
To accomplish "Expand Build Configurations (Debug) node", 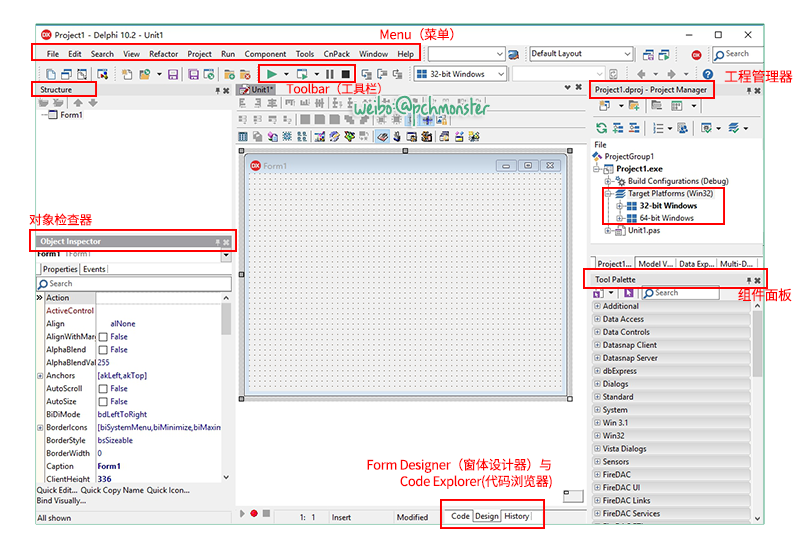I will [x=608, y=181].
